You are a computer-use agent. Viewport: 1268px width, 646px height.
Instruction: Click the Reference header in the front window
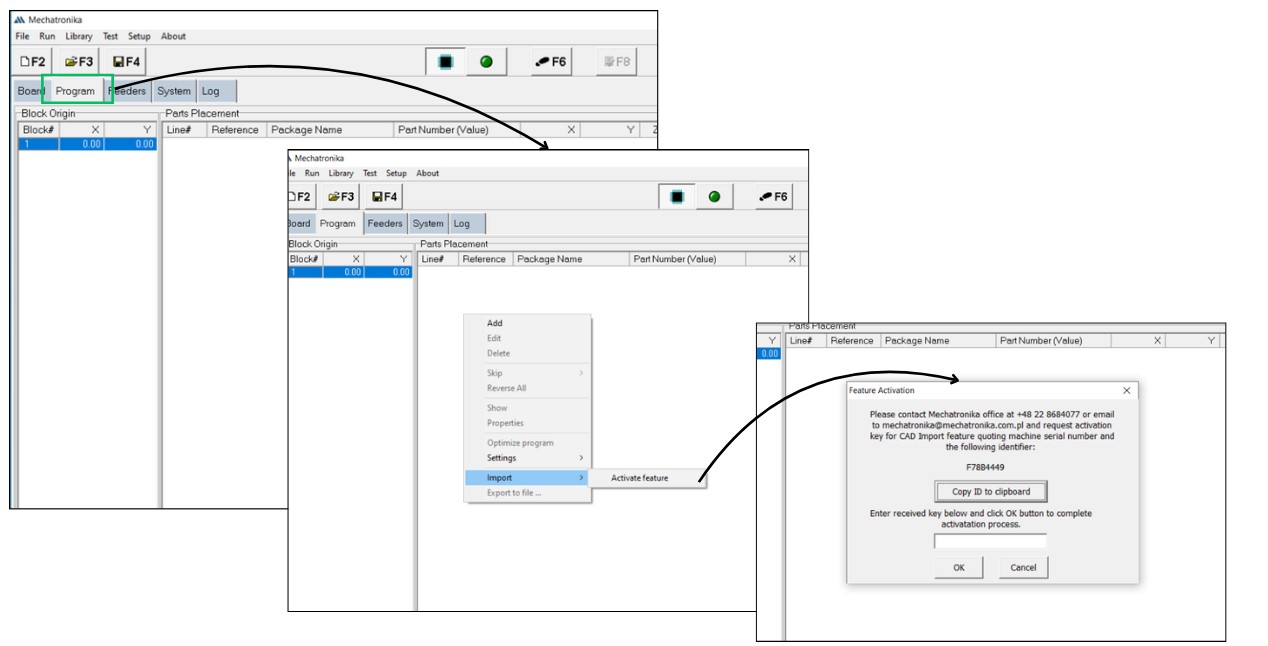(853, 341)
